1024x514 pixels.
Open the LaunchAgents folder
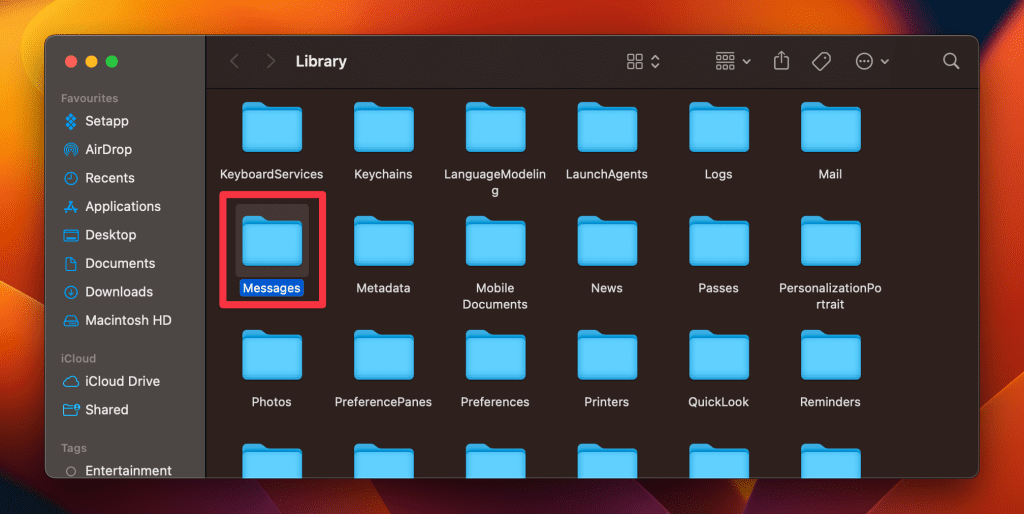click(607, 128)
